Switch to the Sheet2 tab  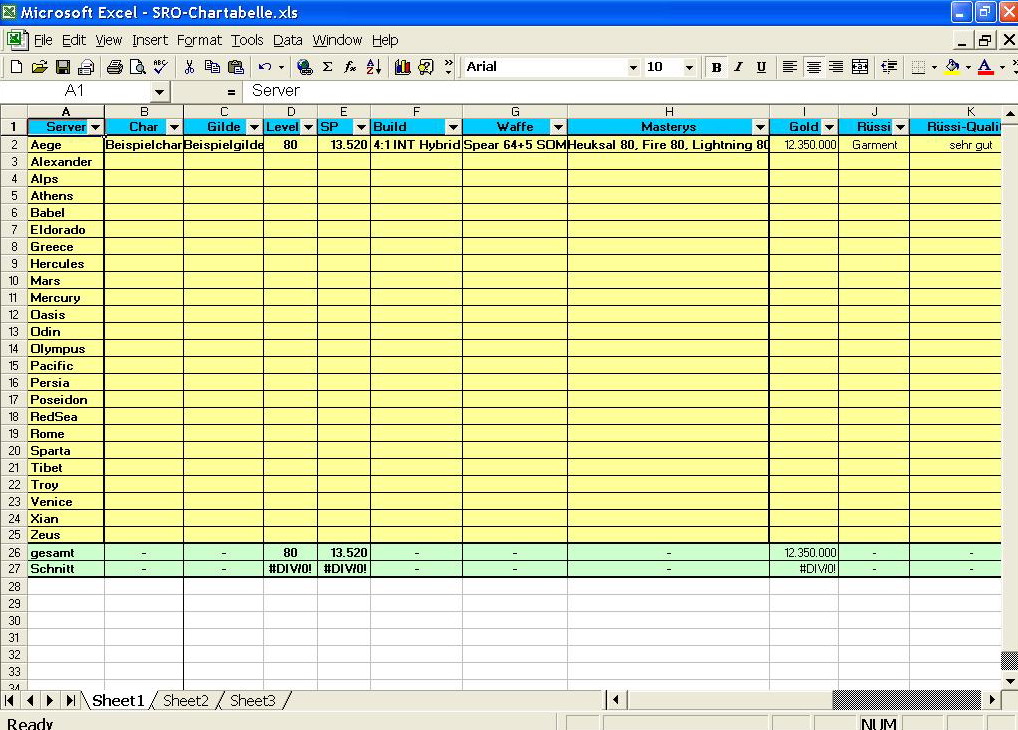(x=185, y=701)
